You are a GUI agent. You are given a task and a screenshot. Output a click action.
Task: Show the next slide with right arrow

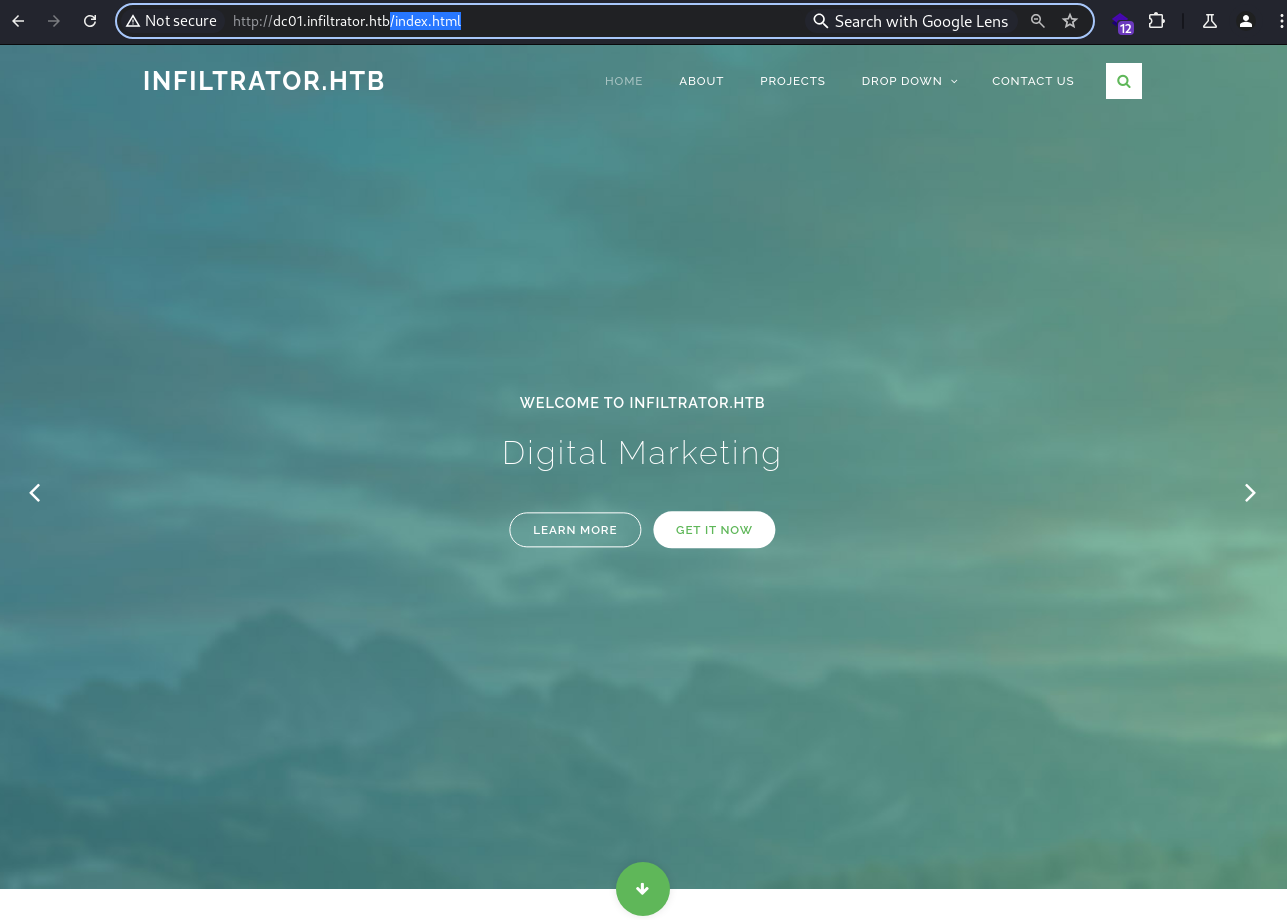(x=1250, y=493)
